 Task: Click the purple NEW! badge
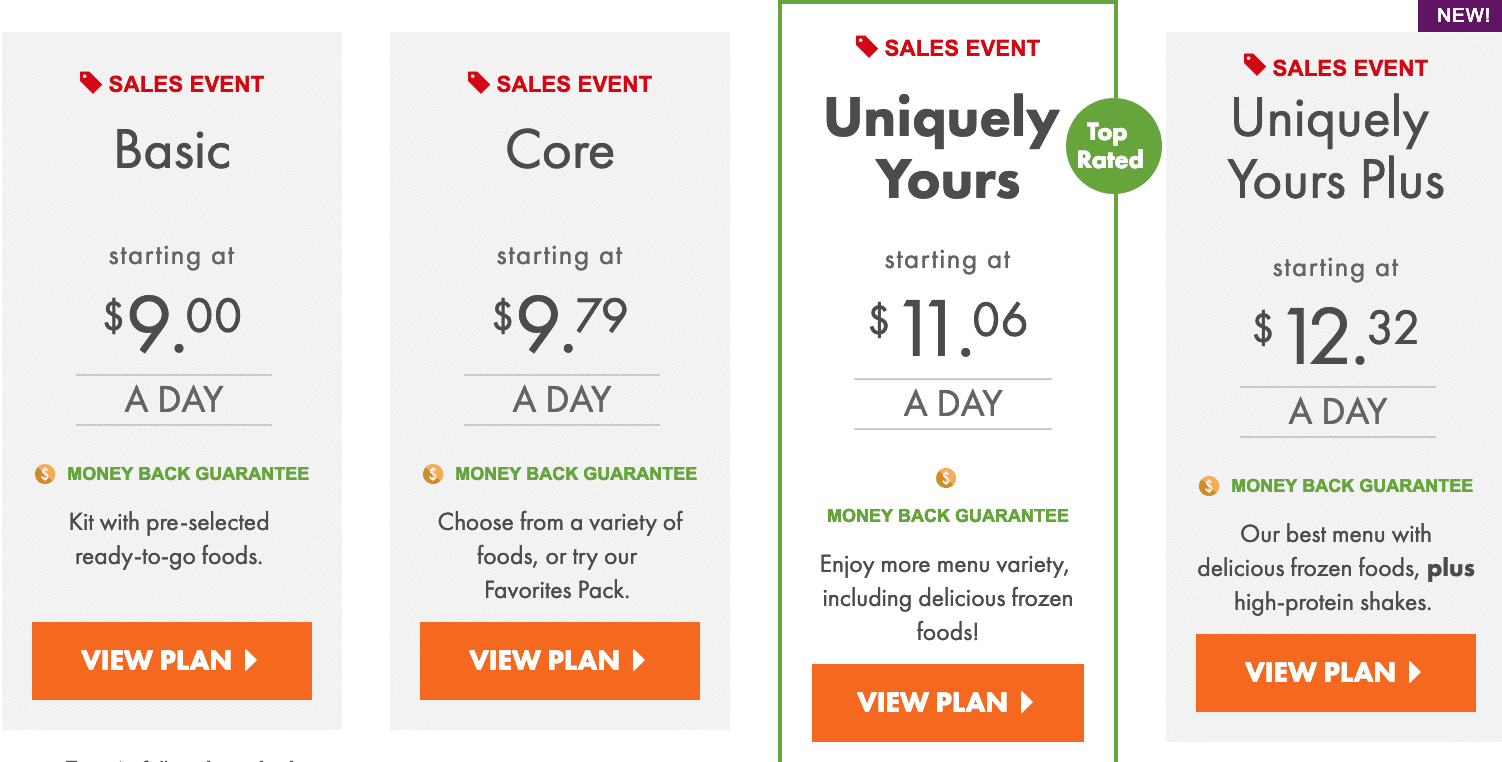tap(1460, 16)
